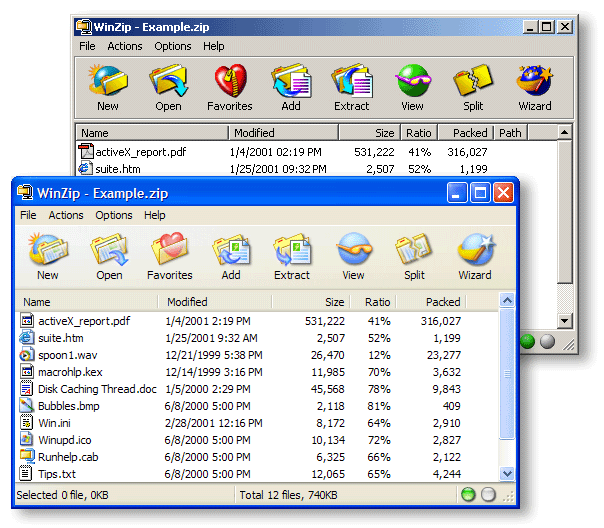Click Add icon in back classic window

click(291, 80)
